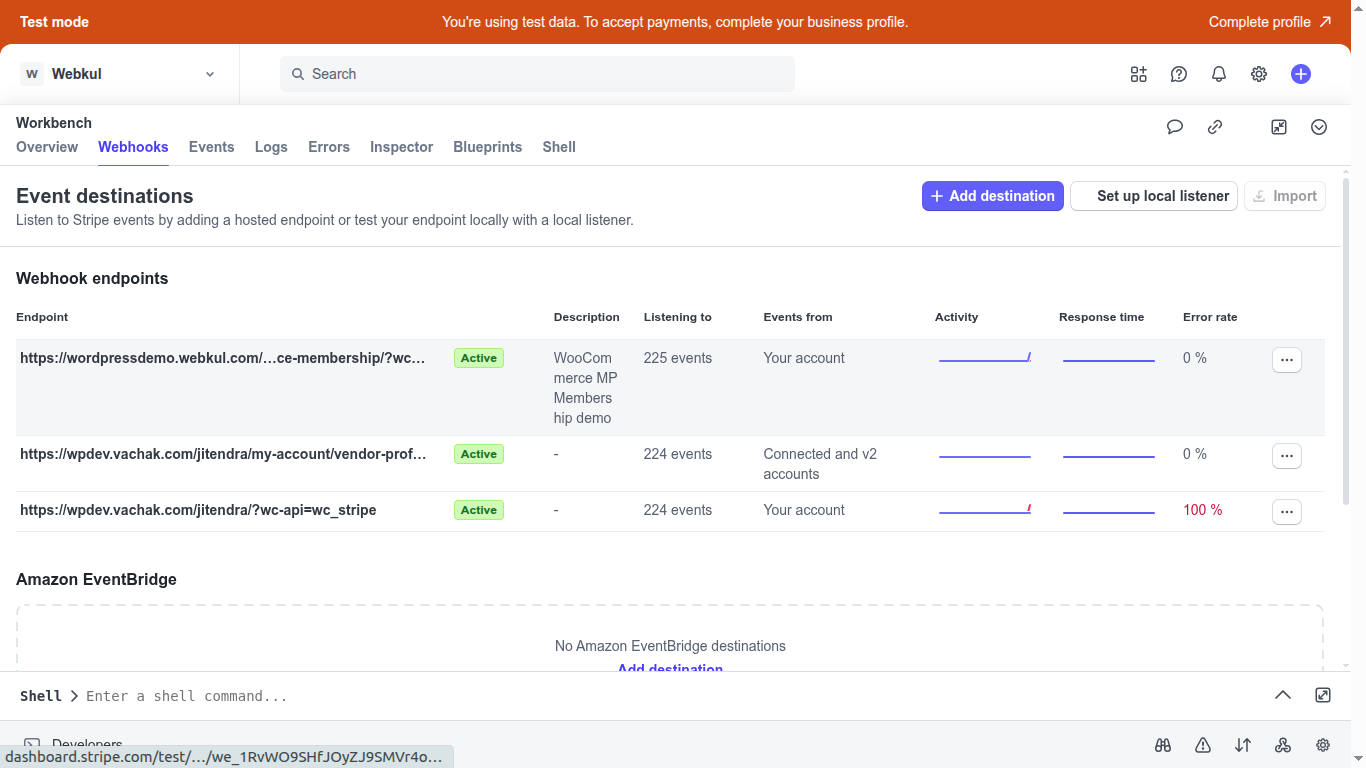Image resolution: width=1366 pixels, height=768 pixels.
Task: Collapse the Shell panel with the chevron
Action: 1283,695
